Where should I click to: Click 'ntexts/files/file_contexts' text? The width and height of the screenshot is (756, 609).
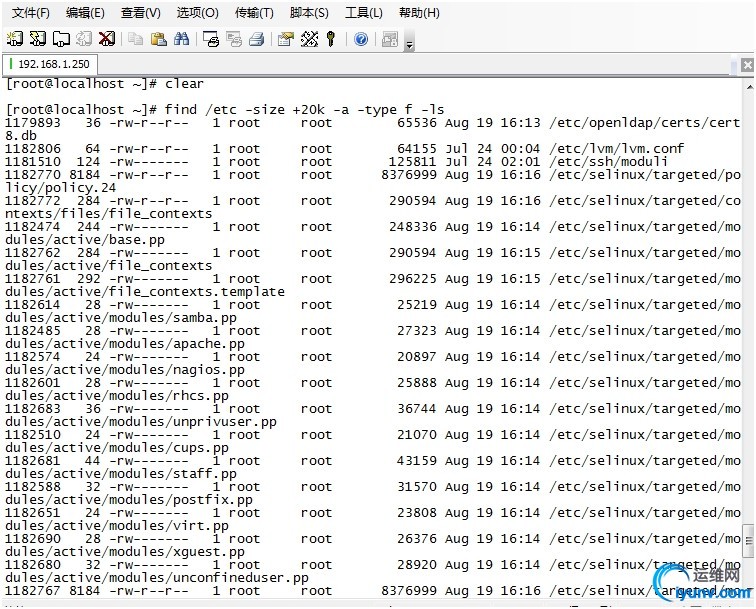click(x=108, y=214)
